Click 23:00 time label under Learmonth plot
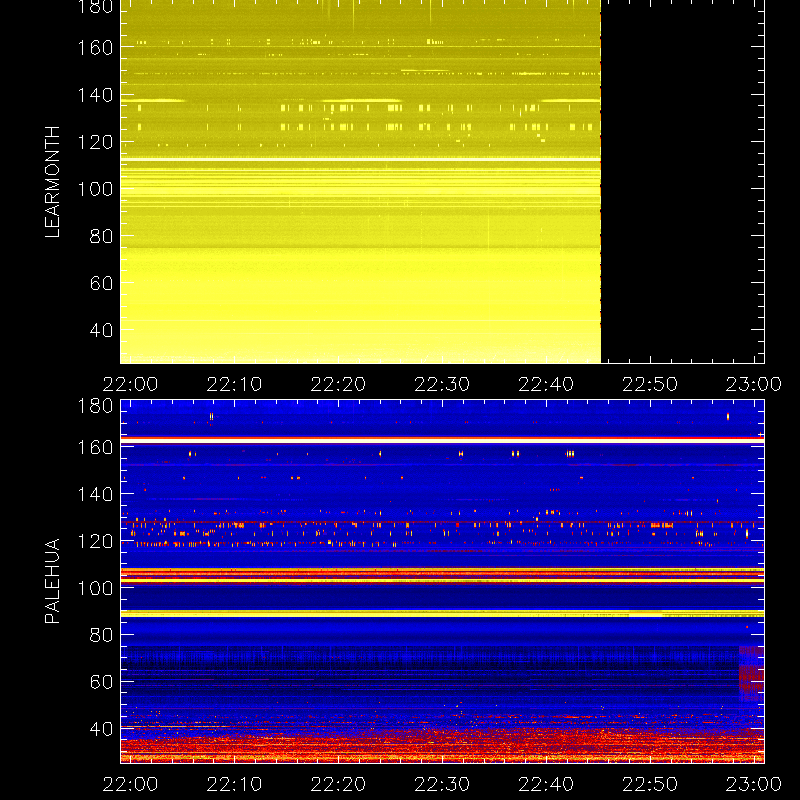Image resolution: width=800 pixels, height=800 pixels. 754,384
